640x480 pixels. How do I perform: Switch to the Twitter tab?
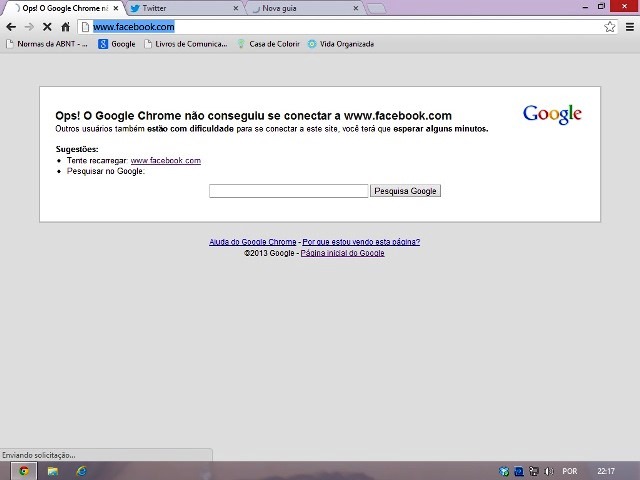tap(184, 8)
